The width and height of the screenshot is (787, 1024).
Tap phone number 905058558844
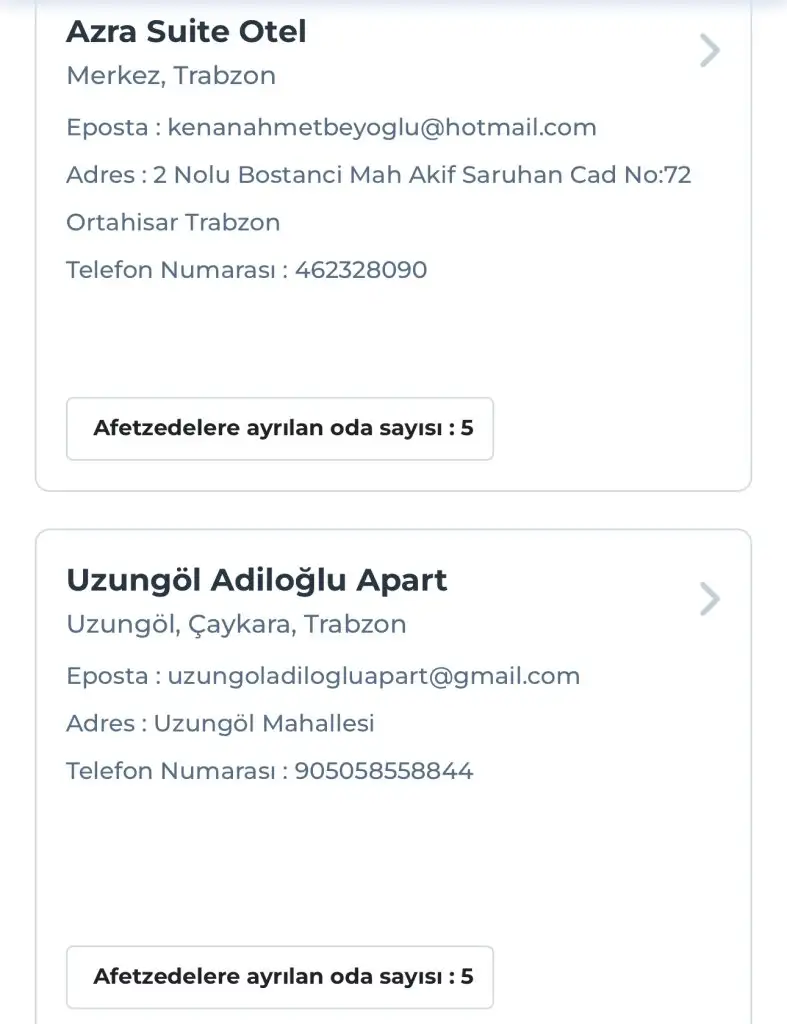(384, 771)
